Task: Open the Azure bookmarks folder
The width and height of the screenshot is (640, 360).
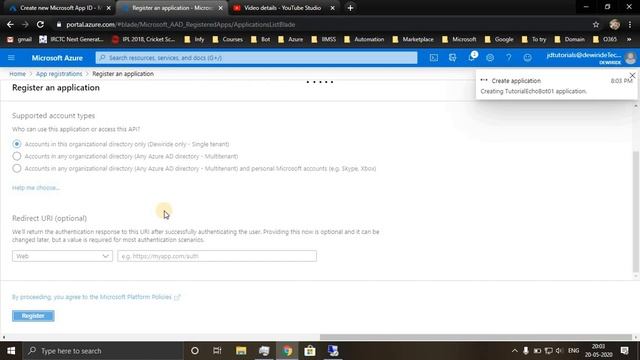Action: 291,40
